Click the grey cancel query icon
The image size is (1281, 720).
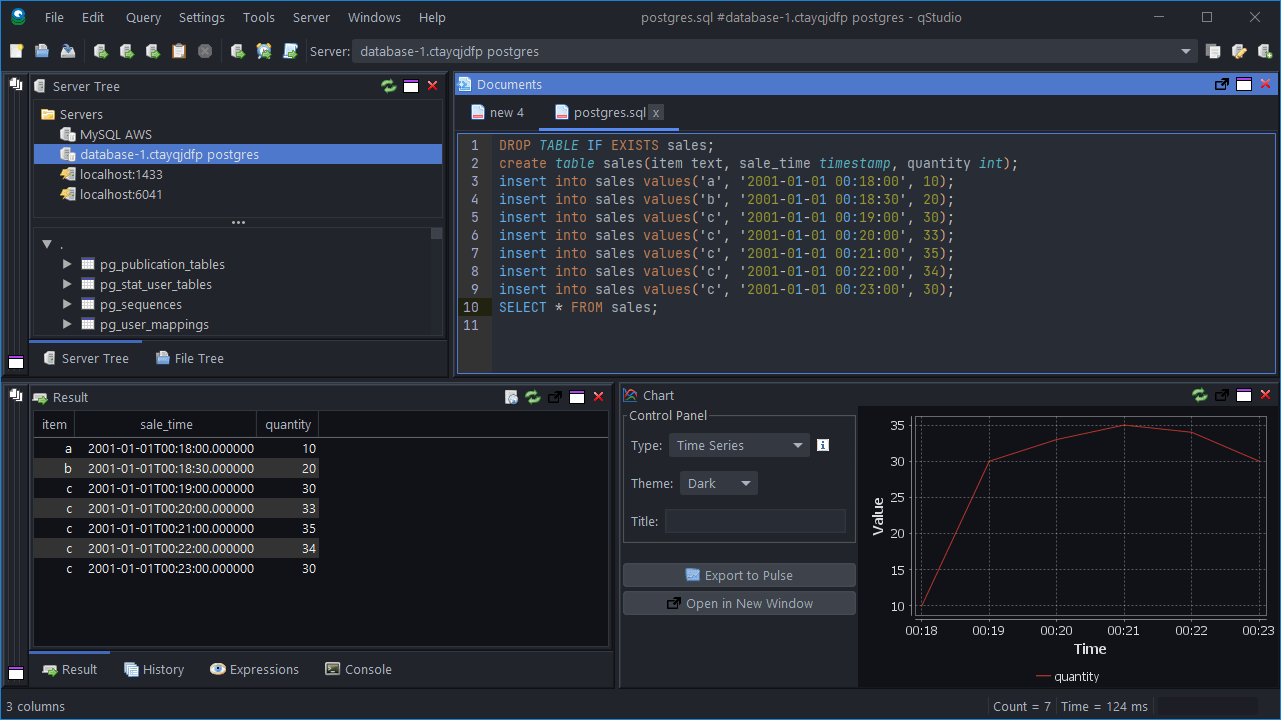click(x=205, y=51)
